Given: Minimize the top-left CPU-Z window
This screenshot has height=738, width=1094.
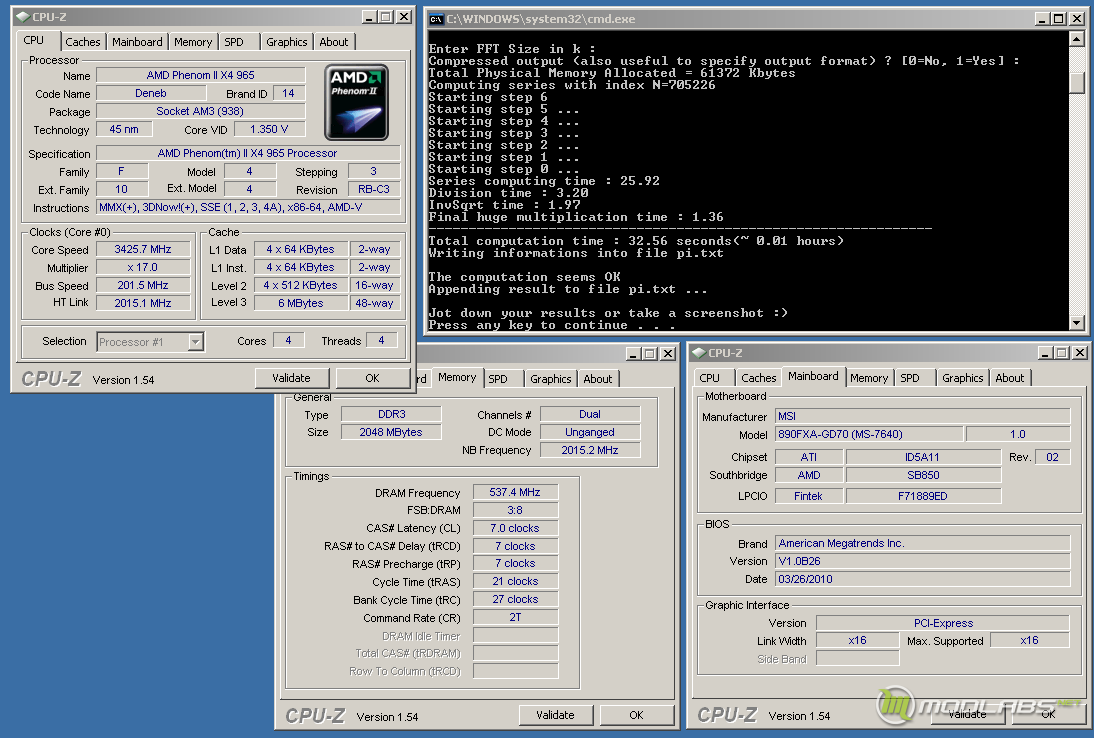Looking at the screenshot, I should pos(369,17).
